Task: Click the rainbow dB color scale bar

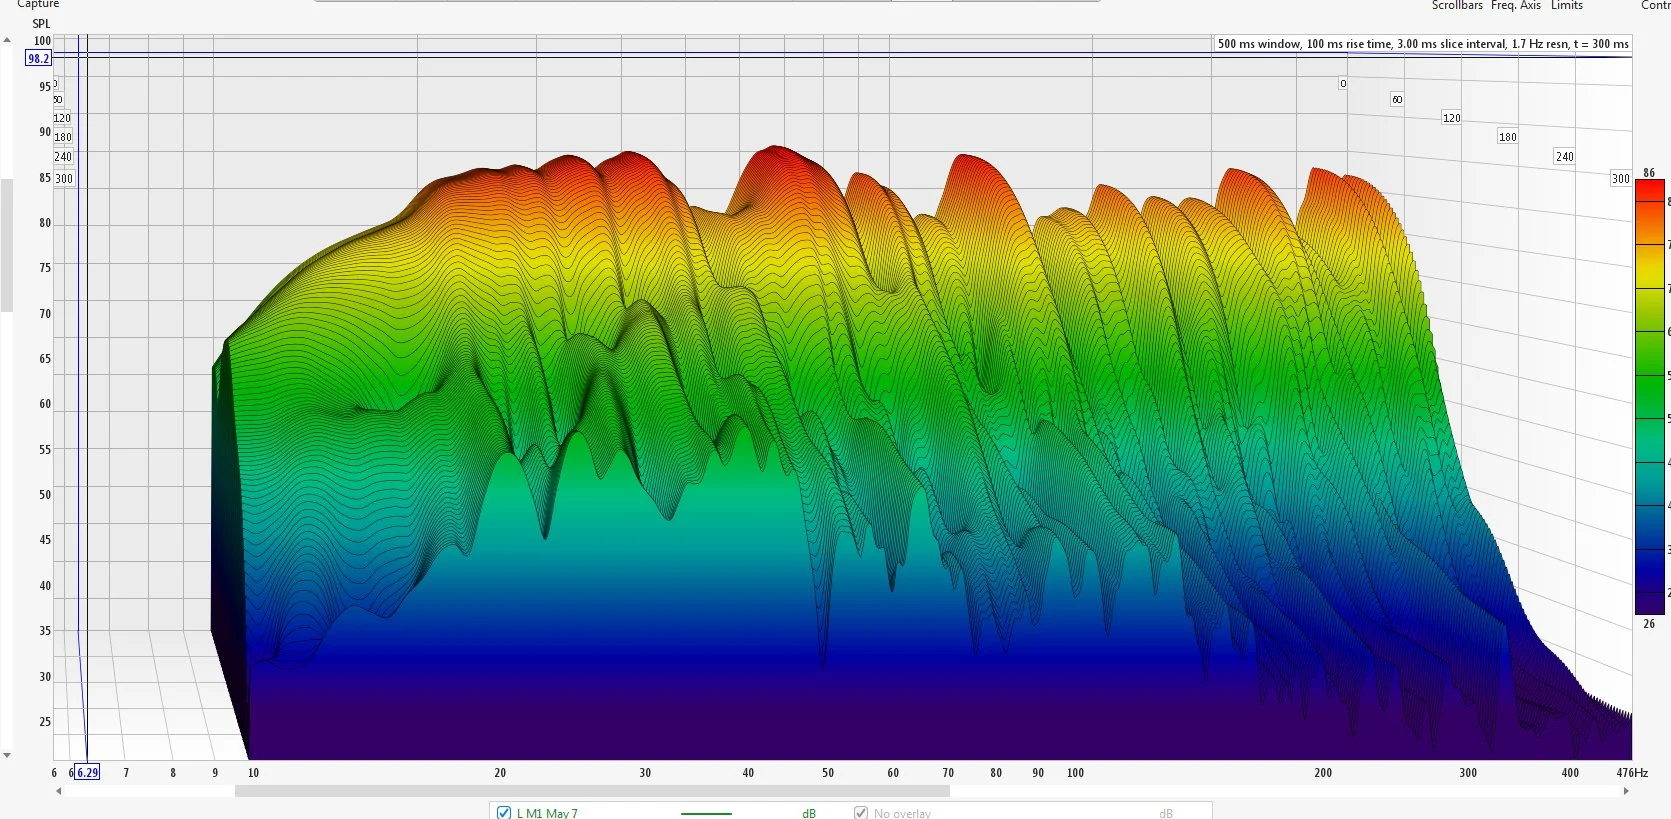Action: pyautogui.click(x=1649, y=398)
